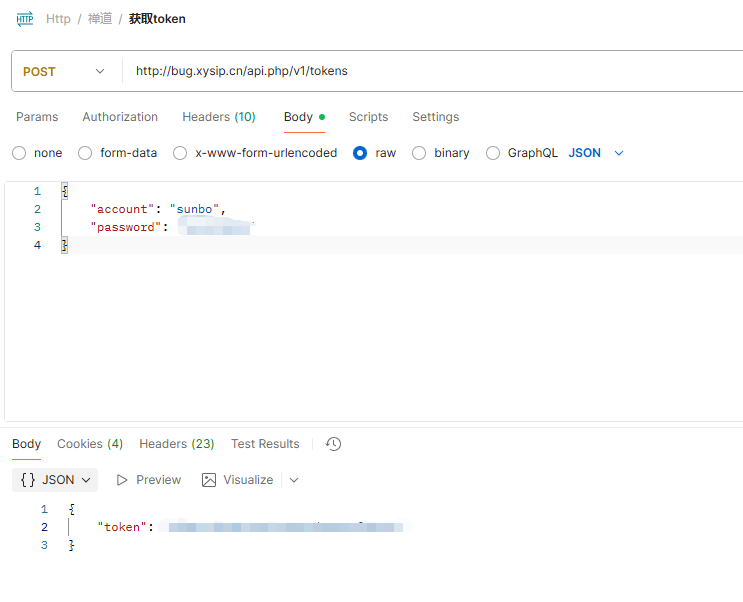Screen dimensions: 743x602
Task: Open the response JSON format dropdown
Action: coord(56,480)
